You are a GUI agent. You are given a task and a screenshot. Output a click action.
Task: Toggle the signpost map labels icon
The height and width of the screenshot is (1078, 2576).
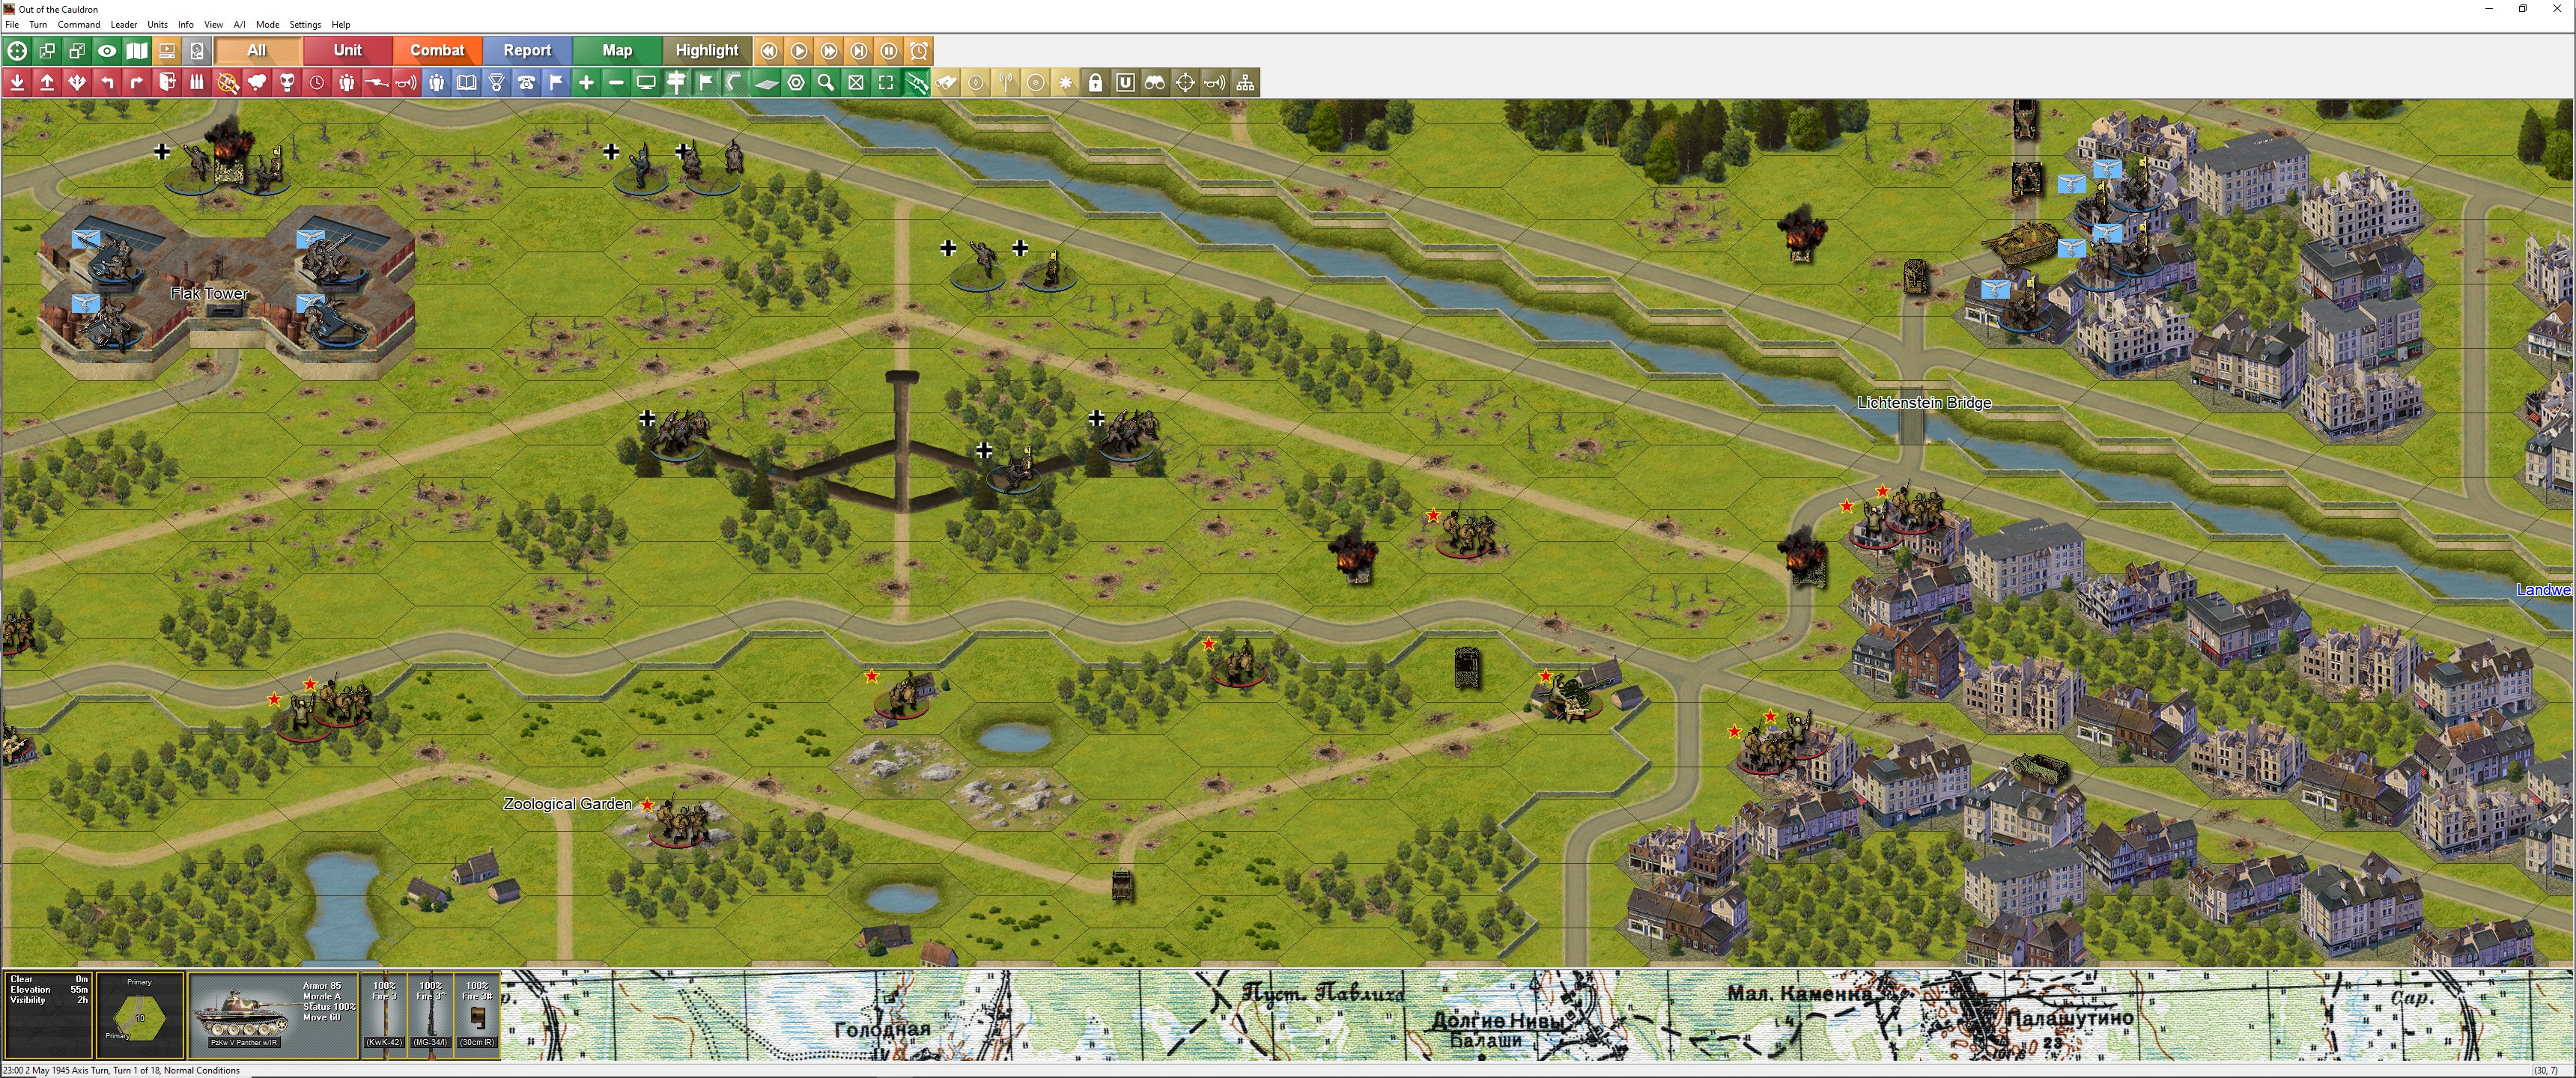tap(677, 83)
